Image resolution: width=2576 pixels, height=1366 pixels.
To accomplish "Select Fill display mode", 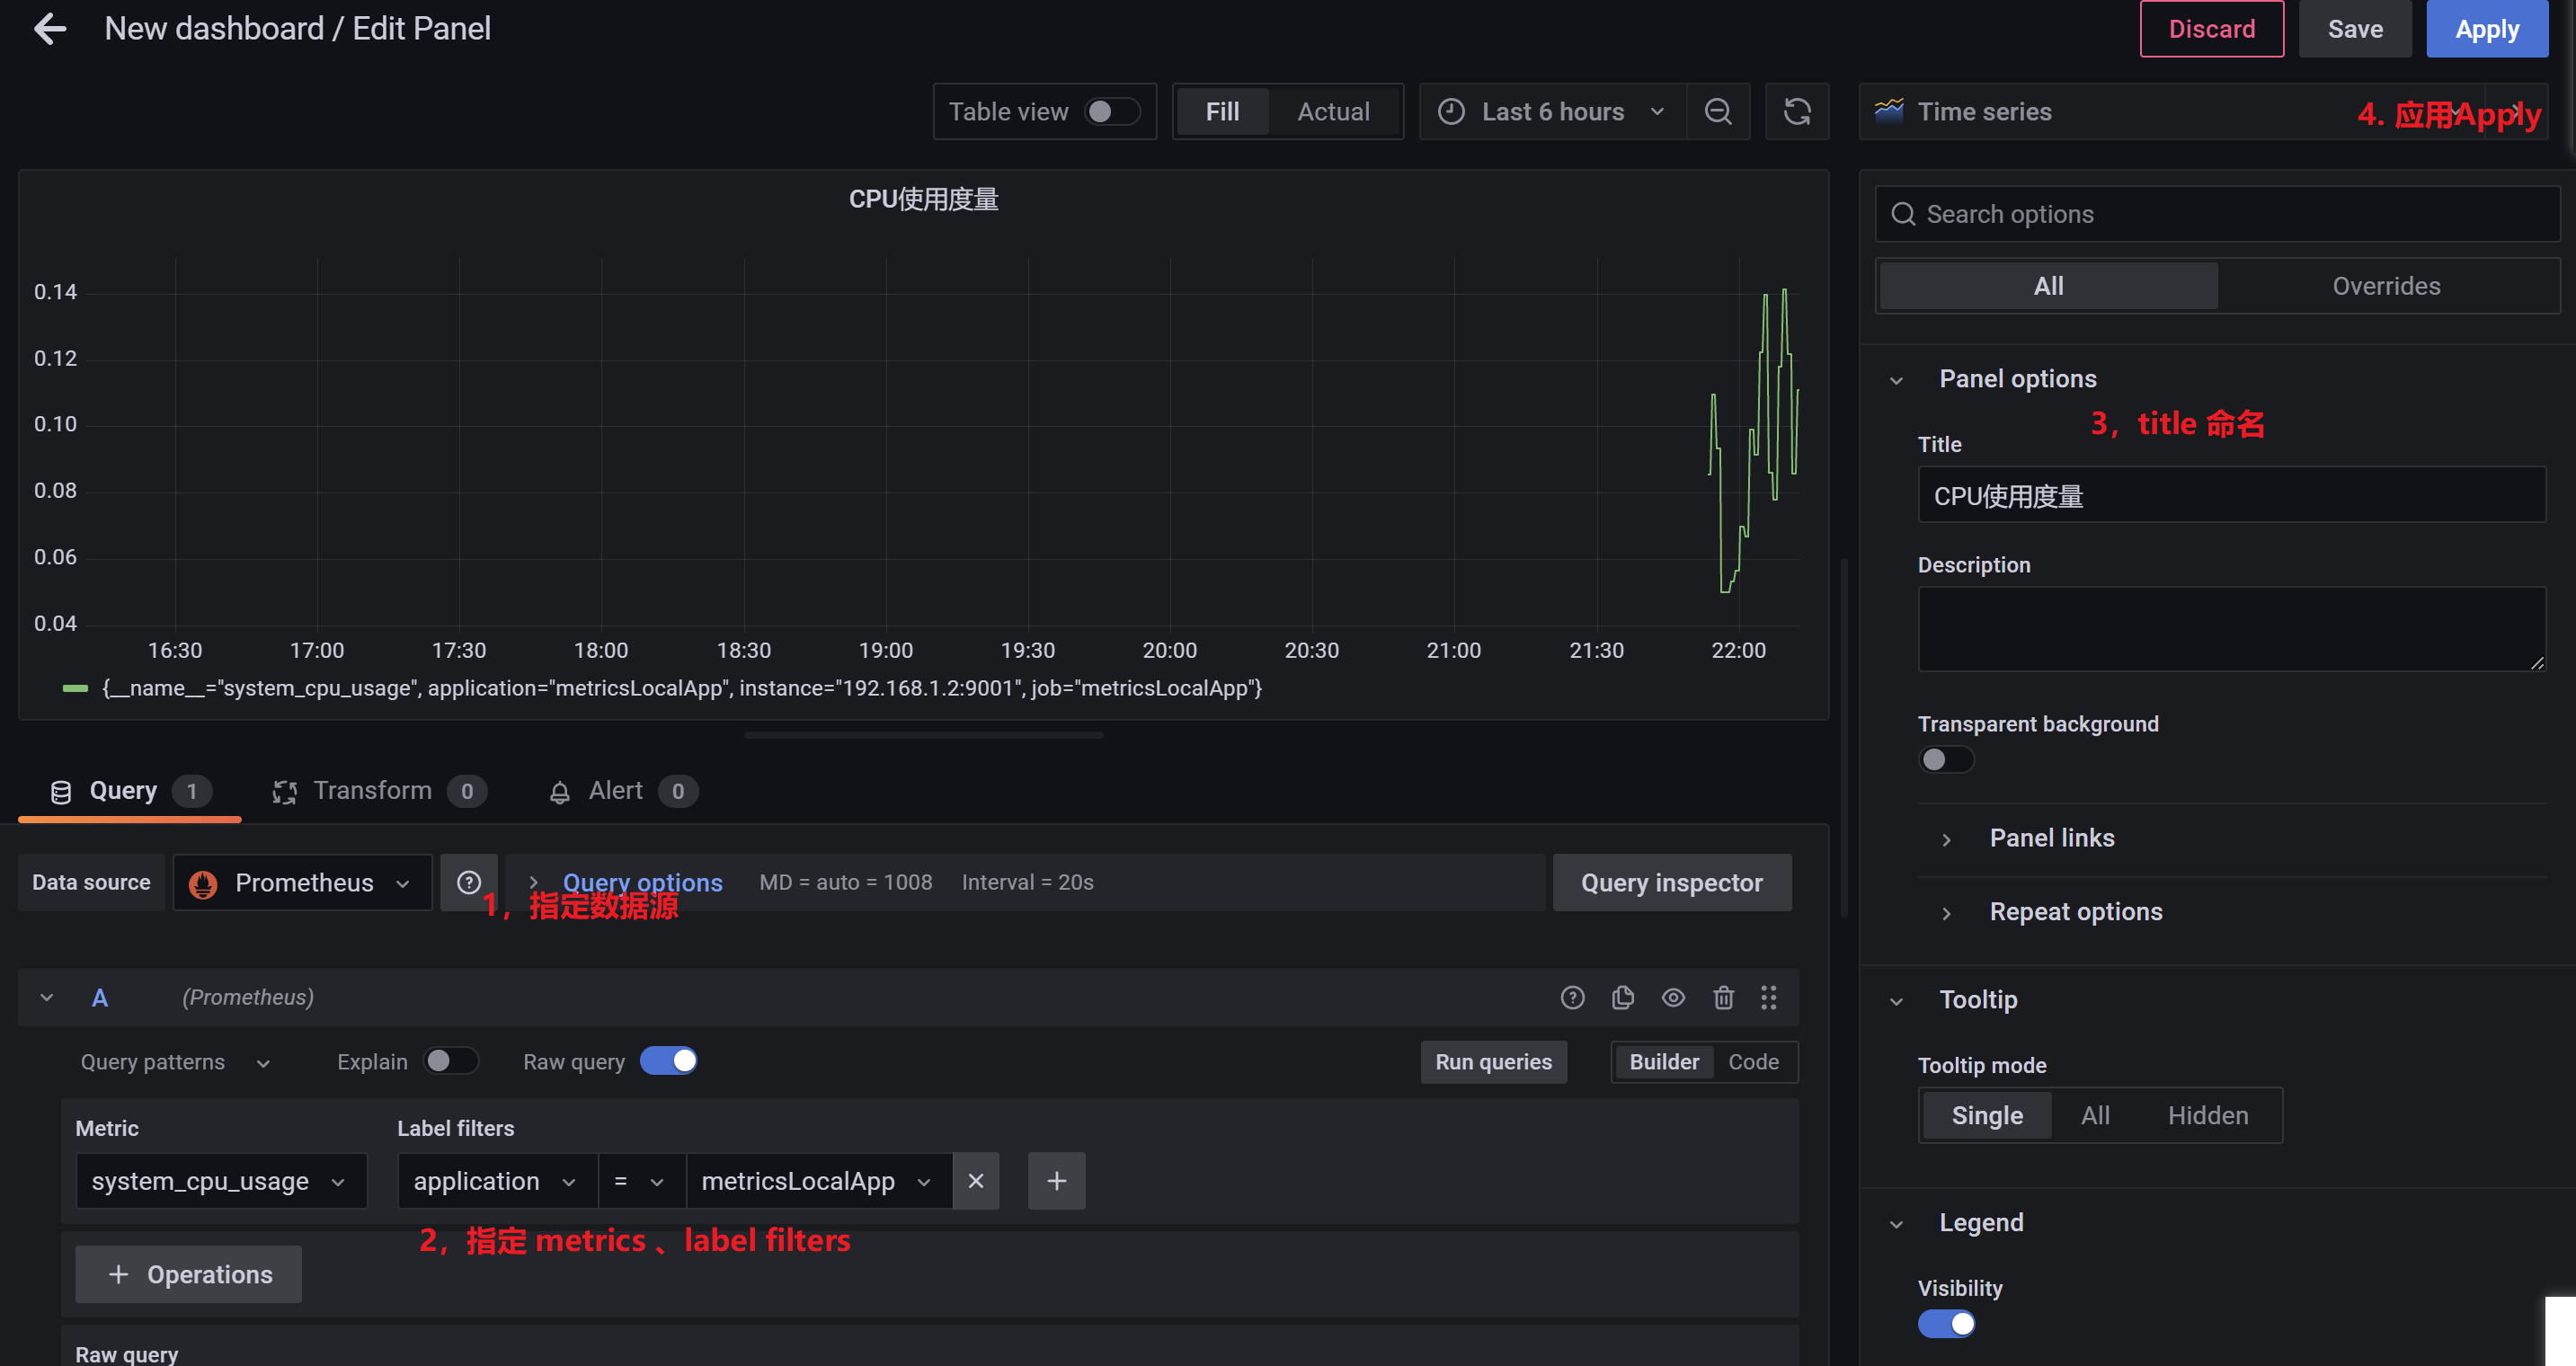I will tap(1222, 112).
